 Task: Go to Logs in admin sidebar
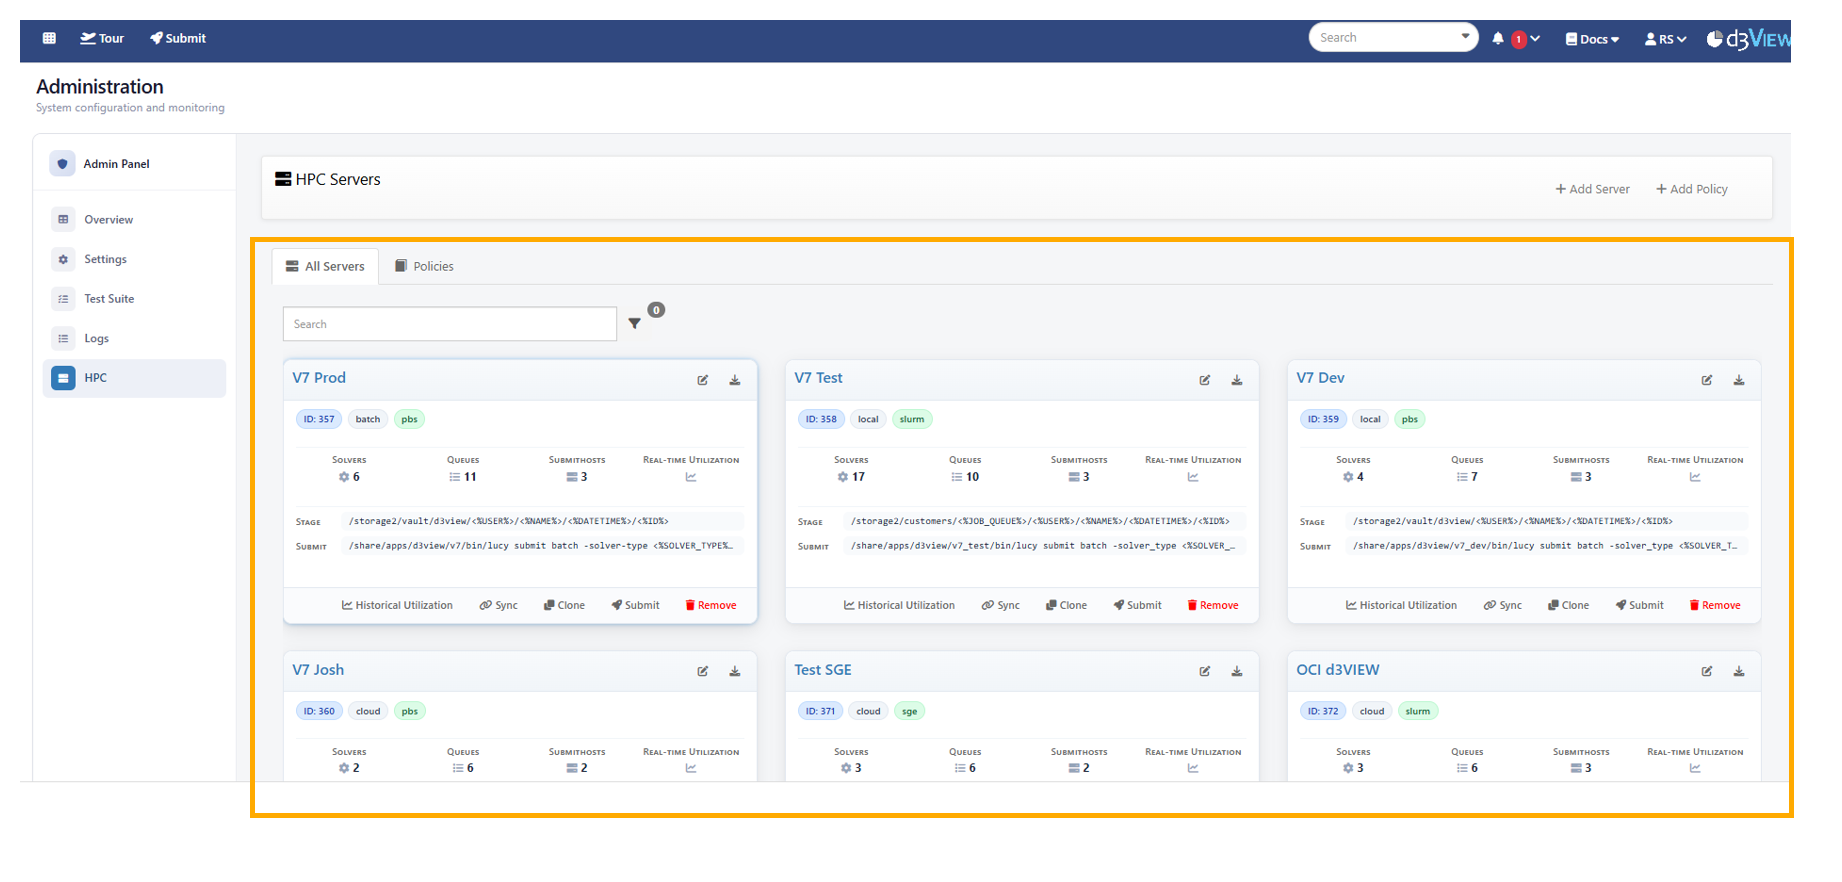pos(96,338)
